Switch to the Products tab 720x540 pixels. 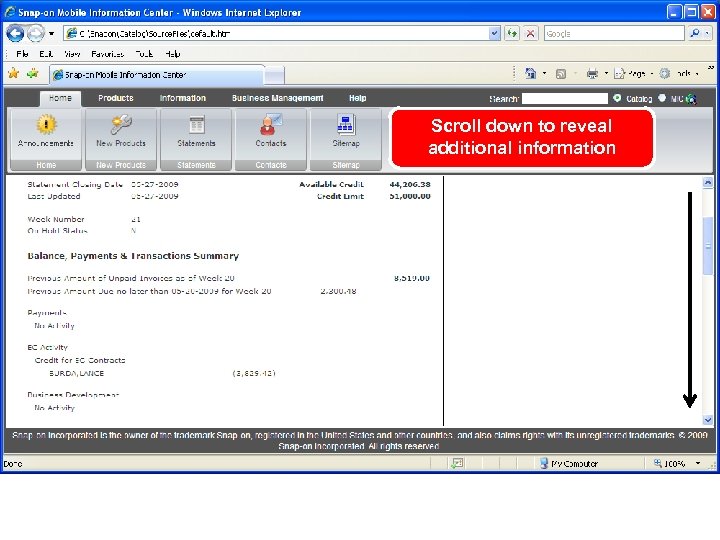click(116, 98)
